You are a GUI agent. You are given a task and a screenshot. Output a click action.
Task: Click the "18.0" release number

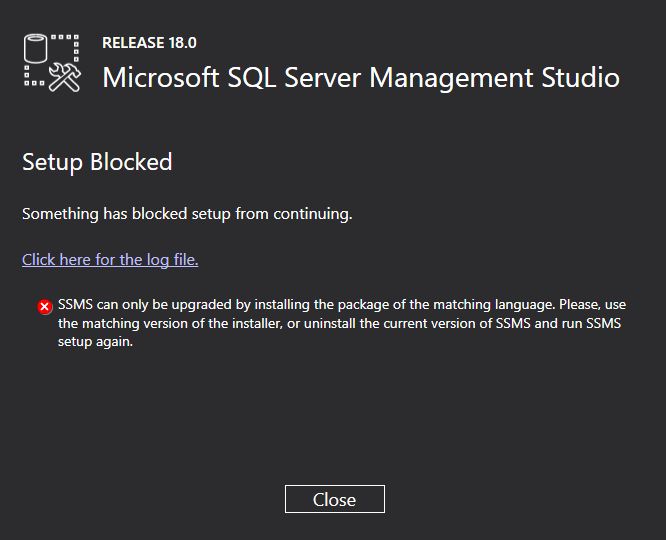click(181, 43)
